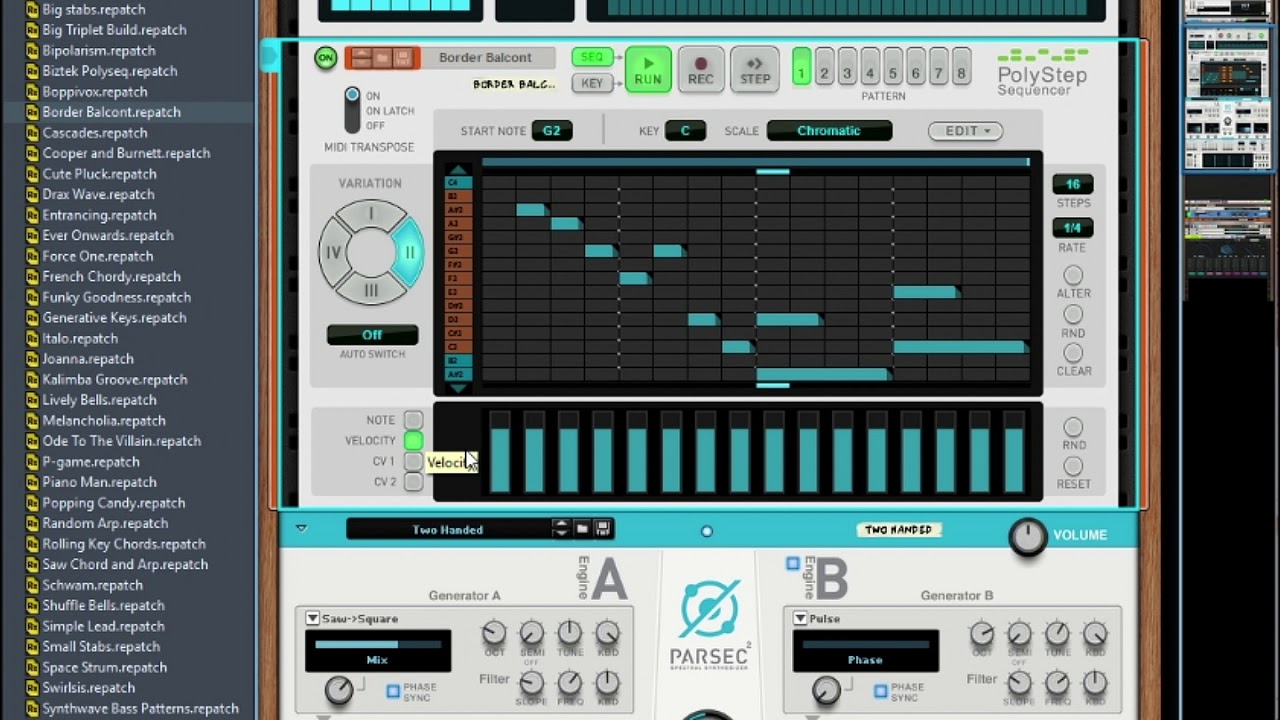Select variation II

pyautogui.click(x=409, y=252)
